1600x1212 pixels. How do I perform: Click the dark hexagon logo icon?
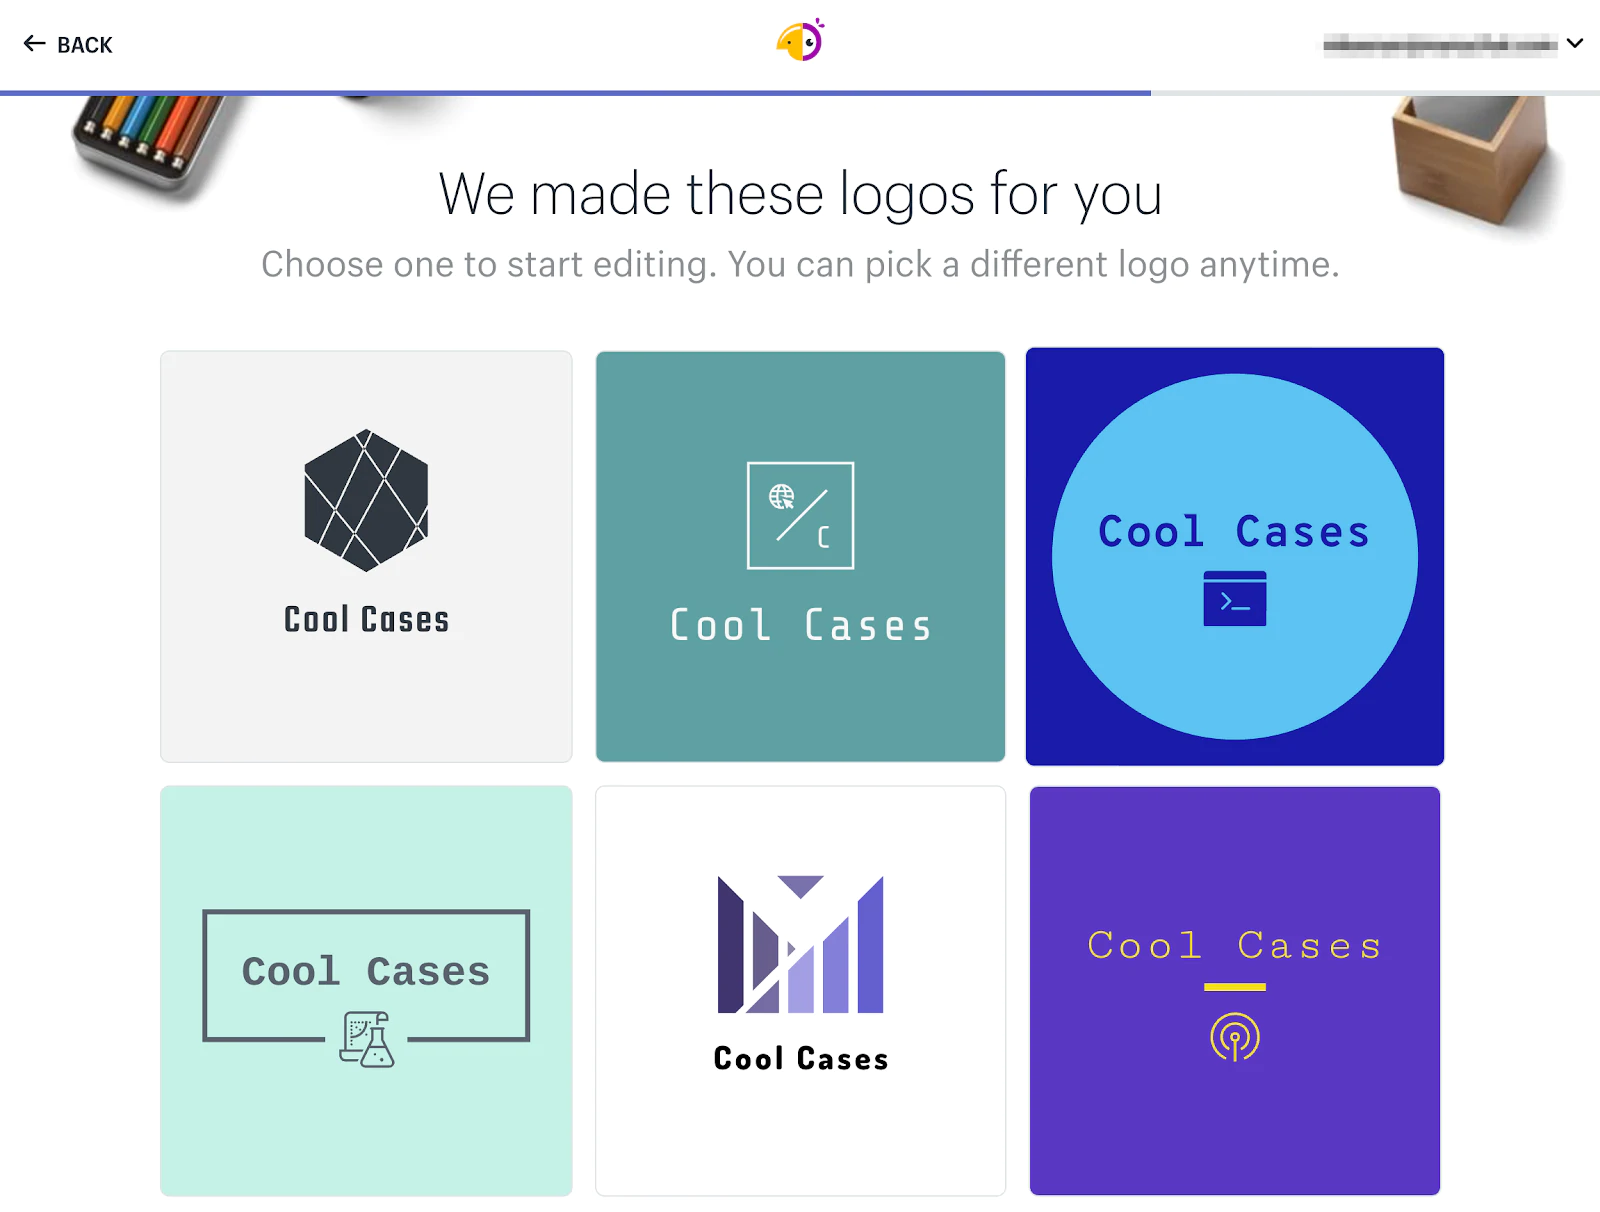coord(366,500)
